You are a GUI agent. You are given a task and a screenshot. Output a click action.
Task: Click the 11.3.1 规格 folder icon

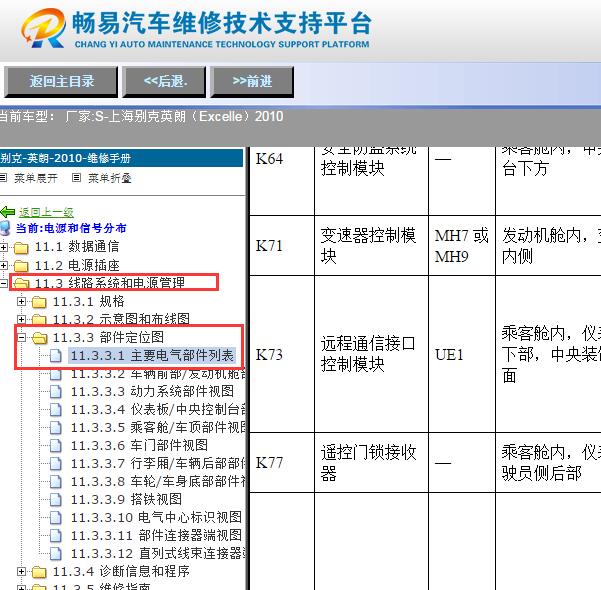click(39, 302)
